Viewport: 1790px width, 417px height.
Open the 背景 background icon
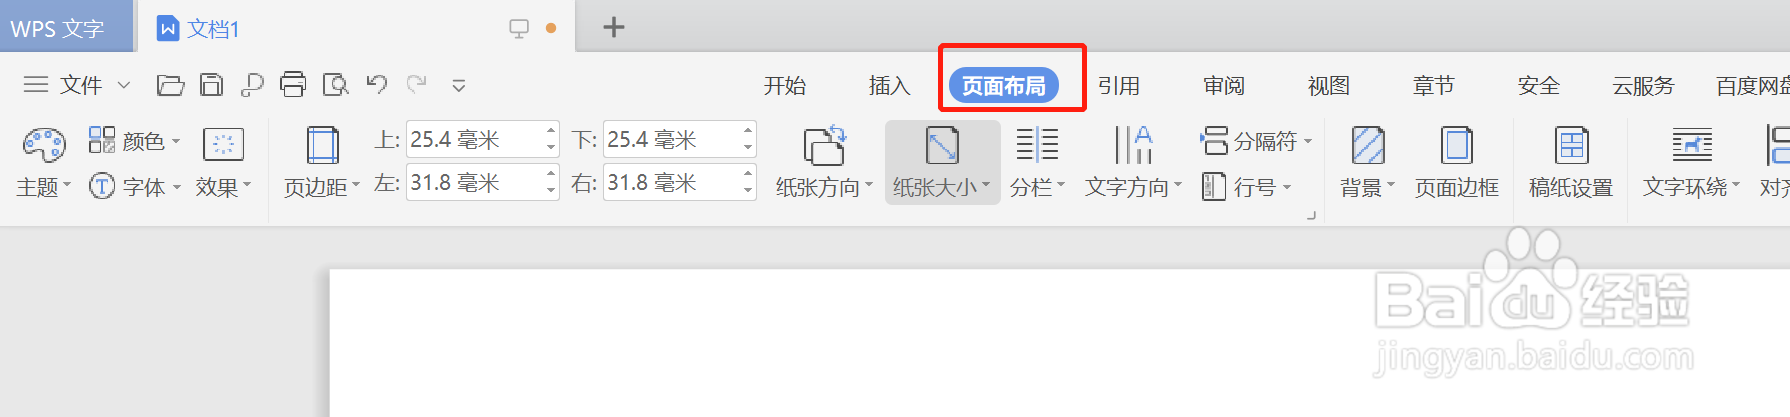tap(1368, 145)
